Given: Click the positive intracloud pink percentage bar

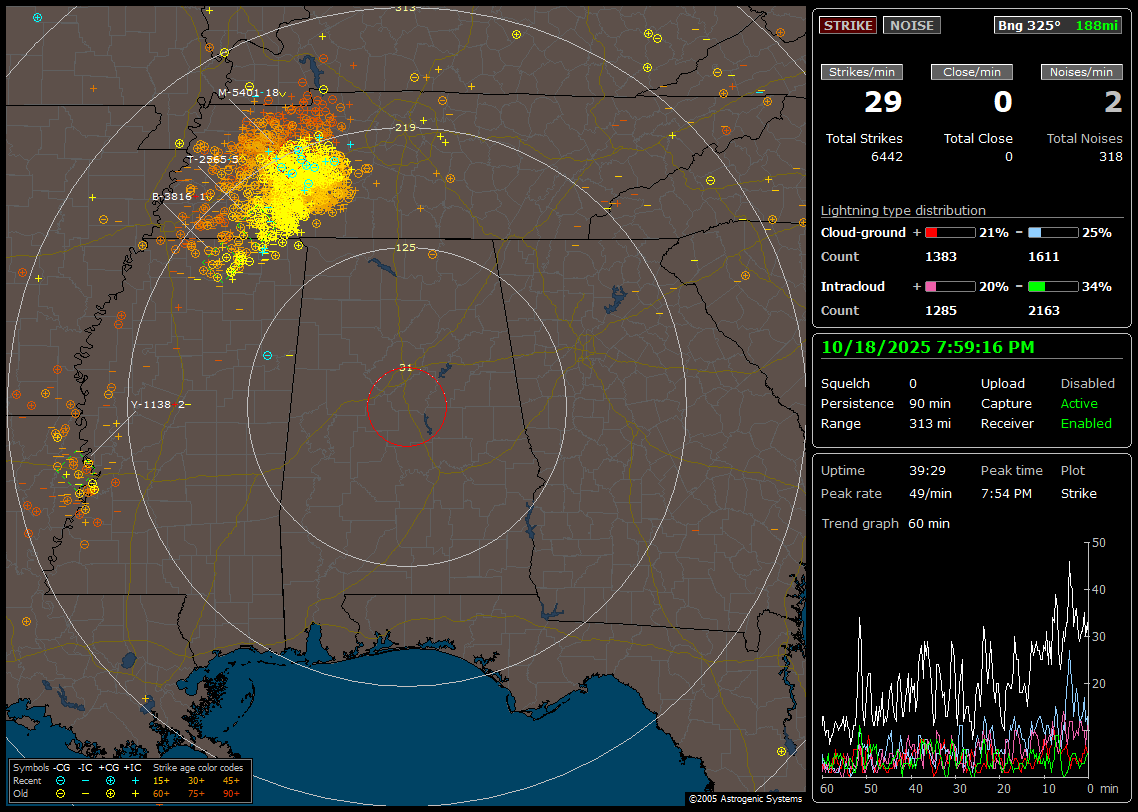Looking at the screenshot, I should pos(949,286).
